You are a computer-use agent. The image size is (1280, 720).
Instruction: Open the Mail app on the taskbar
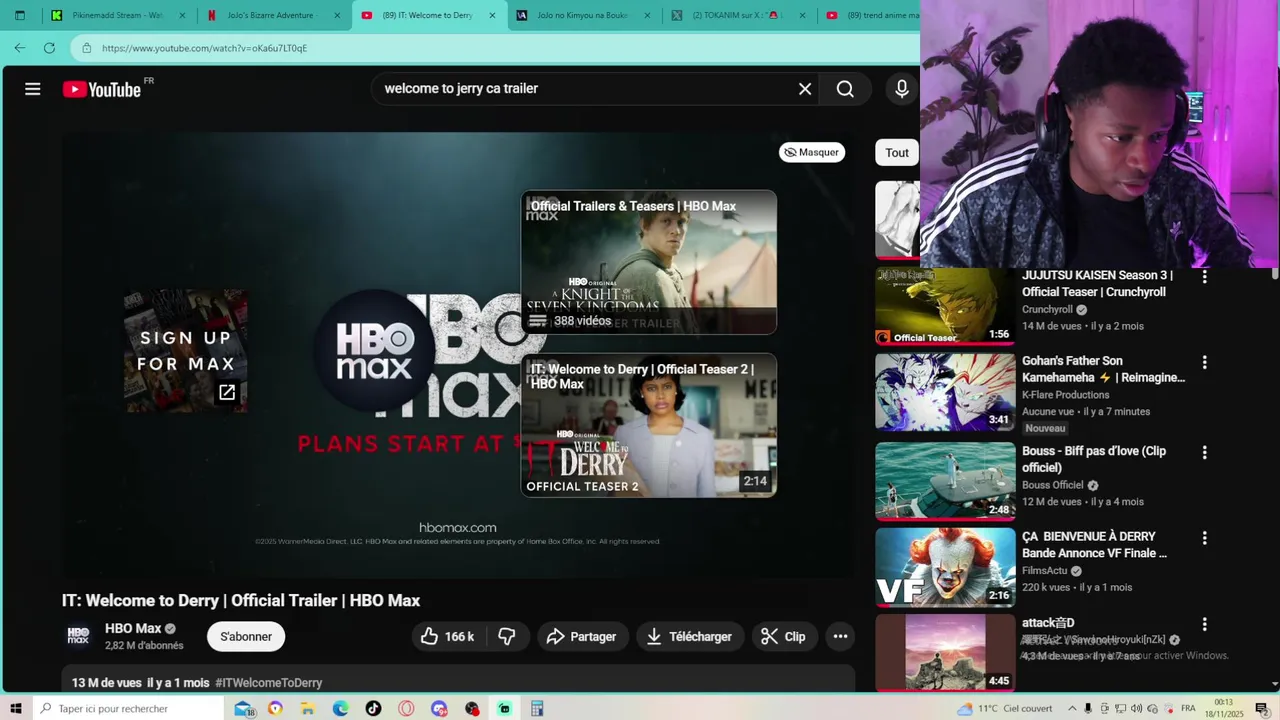coord(243,708)
